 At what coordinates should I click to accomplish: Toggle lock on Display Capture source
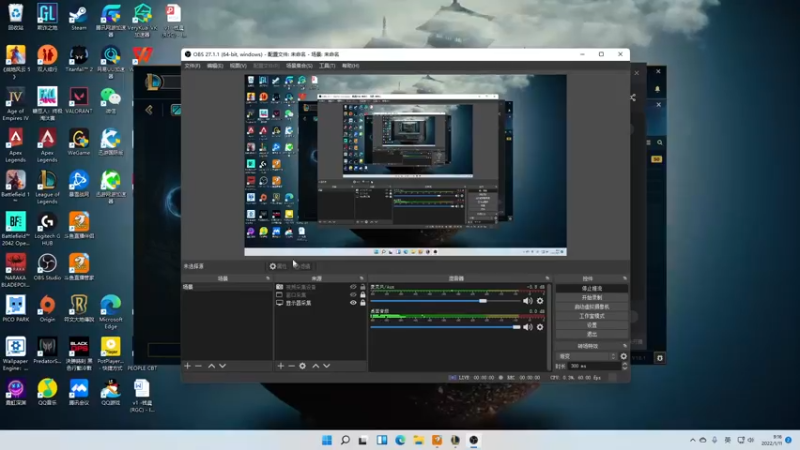tap(363, 303)
